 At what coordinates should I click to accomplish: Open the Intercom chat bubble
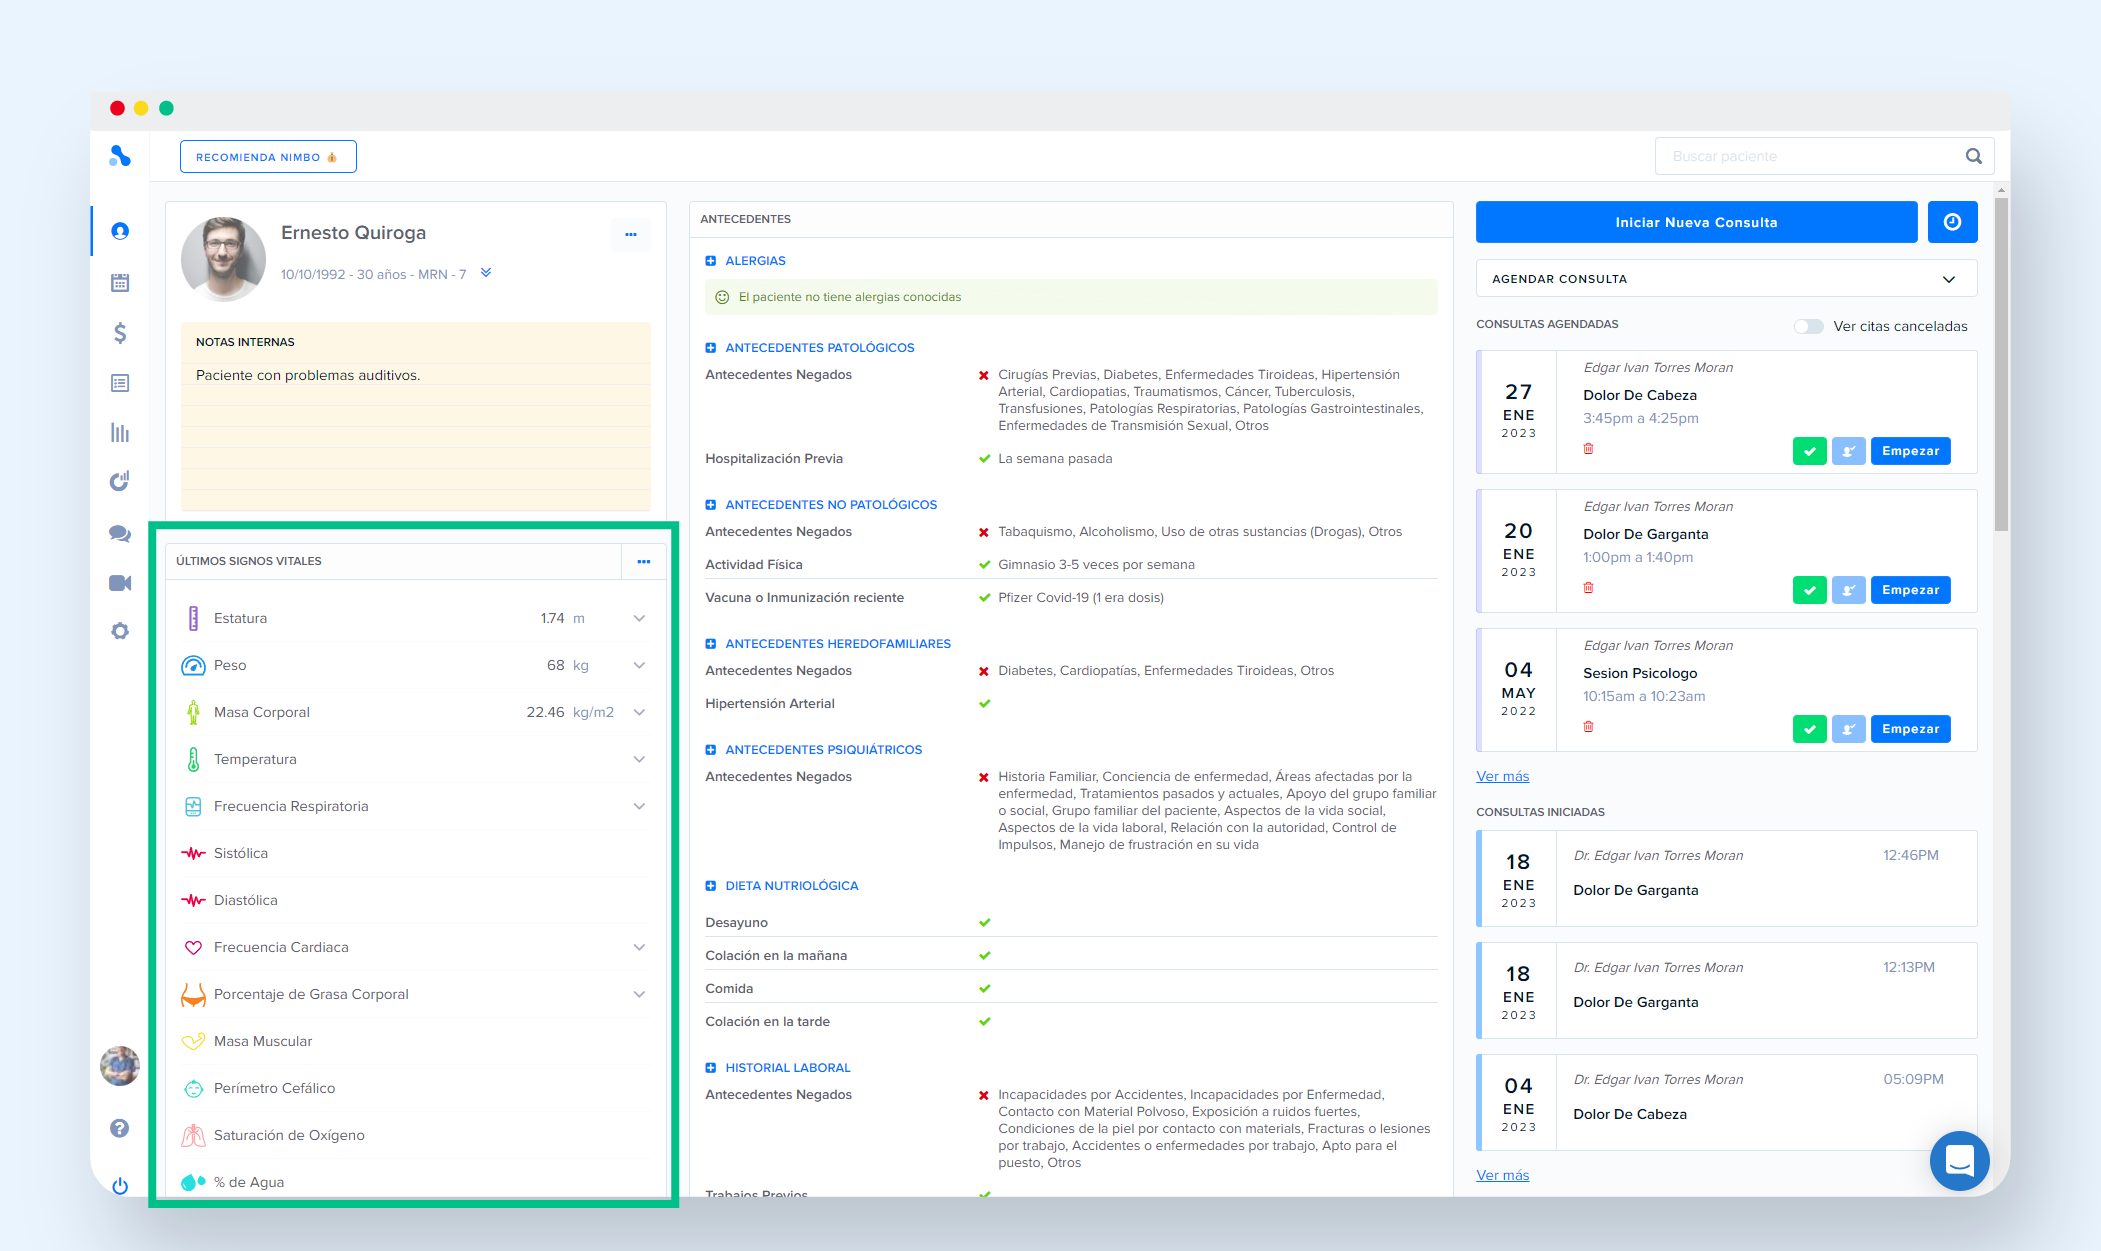[1958, 1160]
